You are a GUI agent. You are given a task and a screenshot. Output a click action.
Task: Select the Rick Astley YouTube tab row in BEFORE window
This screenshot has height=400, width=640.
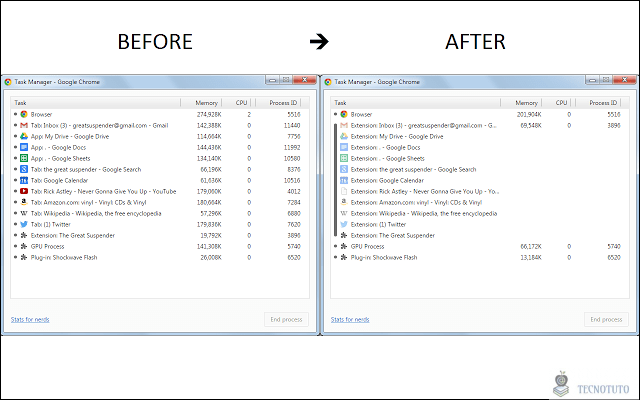pos(160,191)
